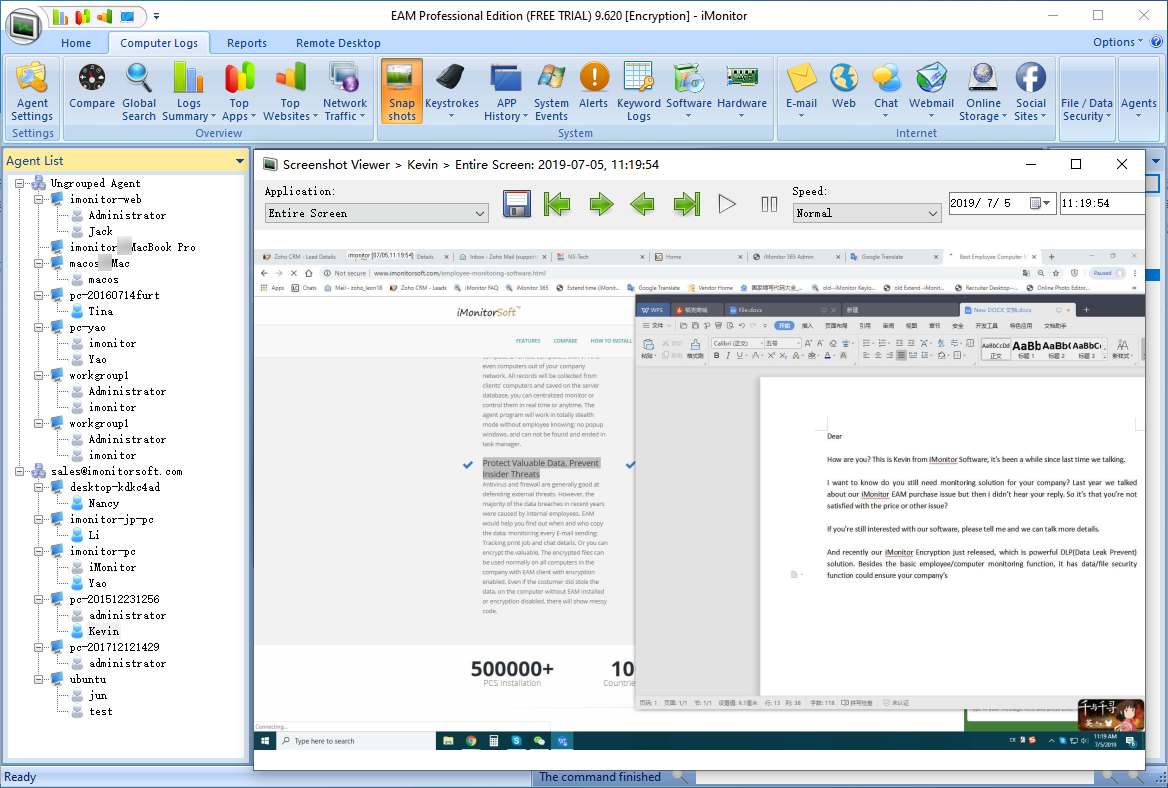This screenshot has height=788, width=1168.
Task: Jump to last screenshot
Action: pos(687,204)
